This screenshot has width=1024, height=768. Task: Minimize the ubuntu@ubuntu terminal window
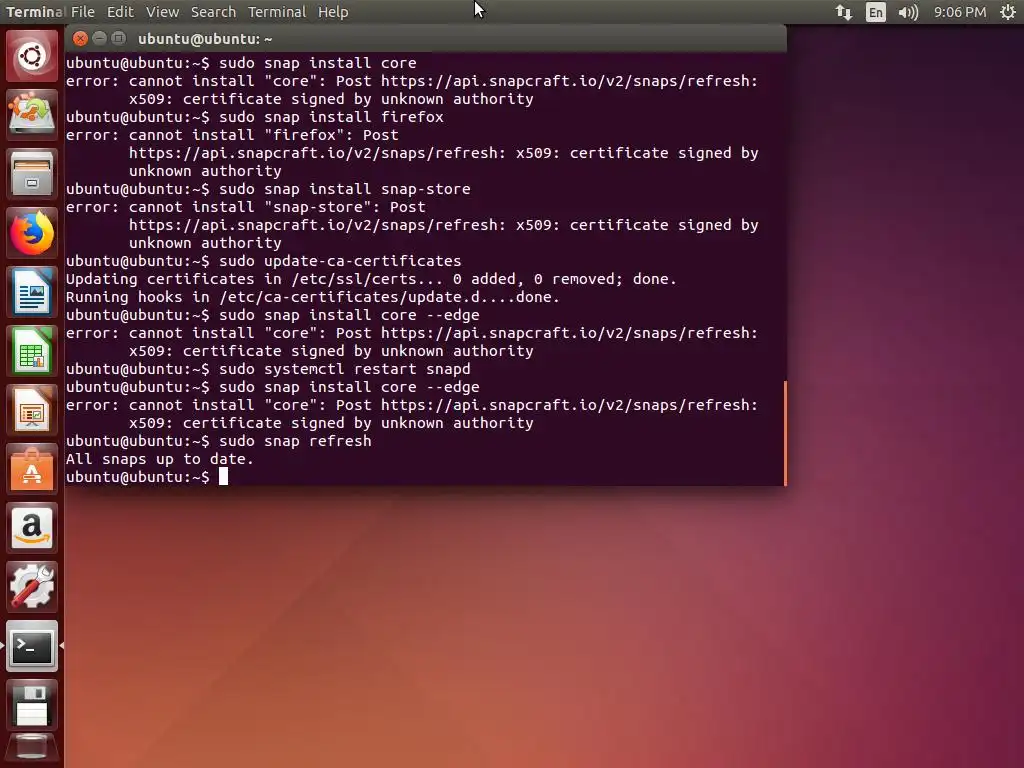tap(99, 39)
